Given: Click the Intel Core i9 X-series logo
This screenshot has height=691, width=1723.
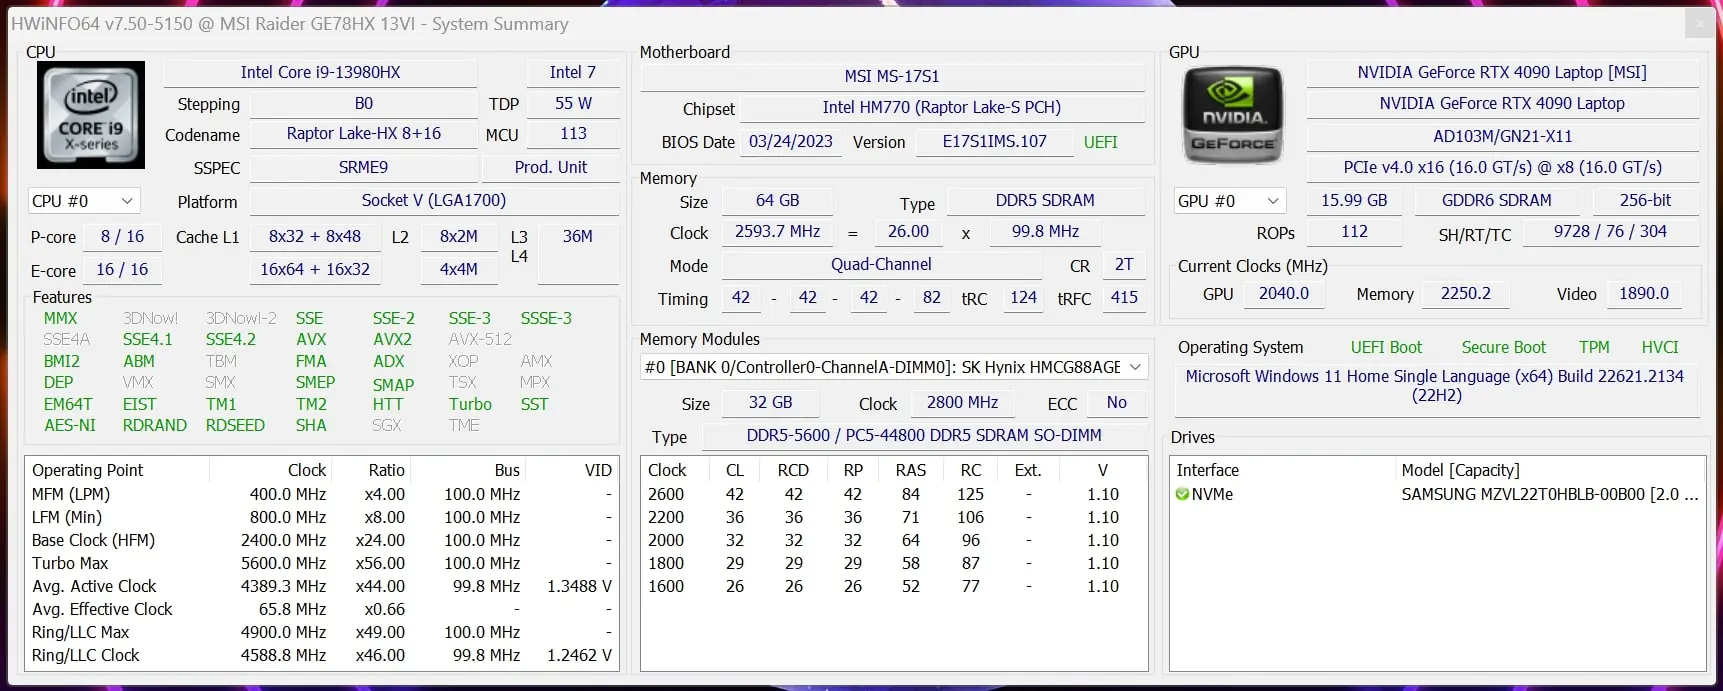Looking at the screenshot, I should pyautogui.click(x=91, y=115).
